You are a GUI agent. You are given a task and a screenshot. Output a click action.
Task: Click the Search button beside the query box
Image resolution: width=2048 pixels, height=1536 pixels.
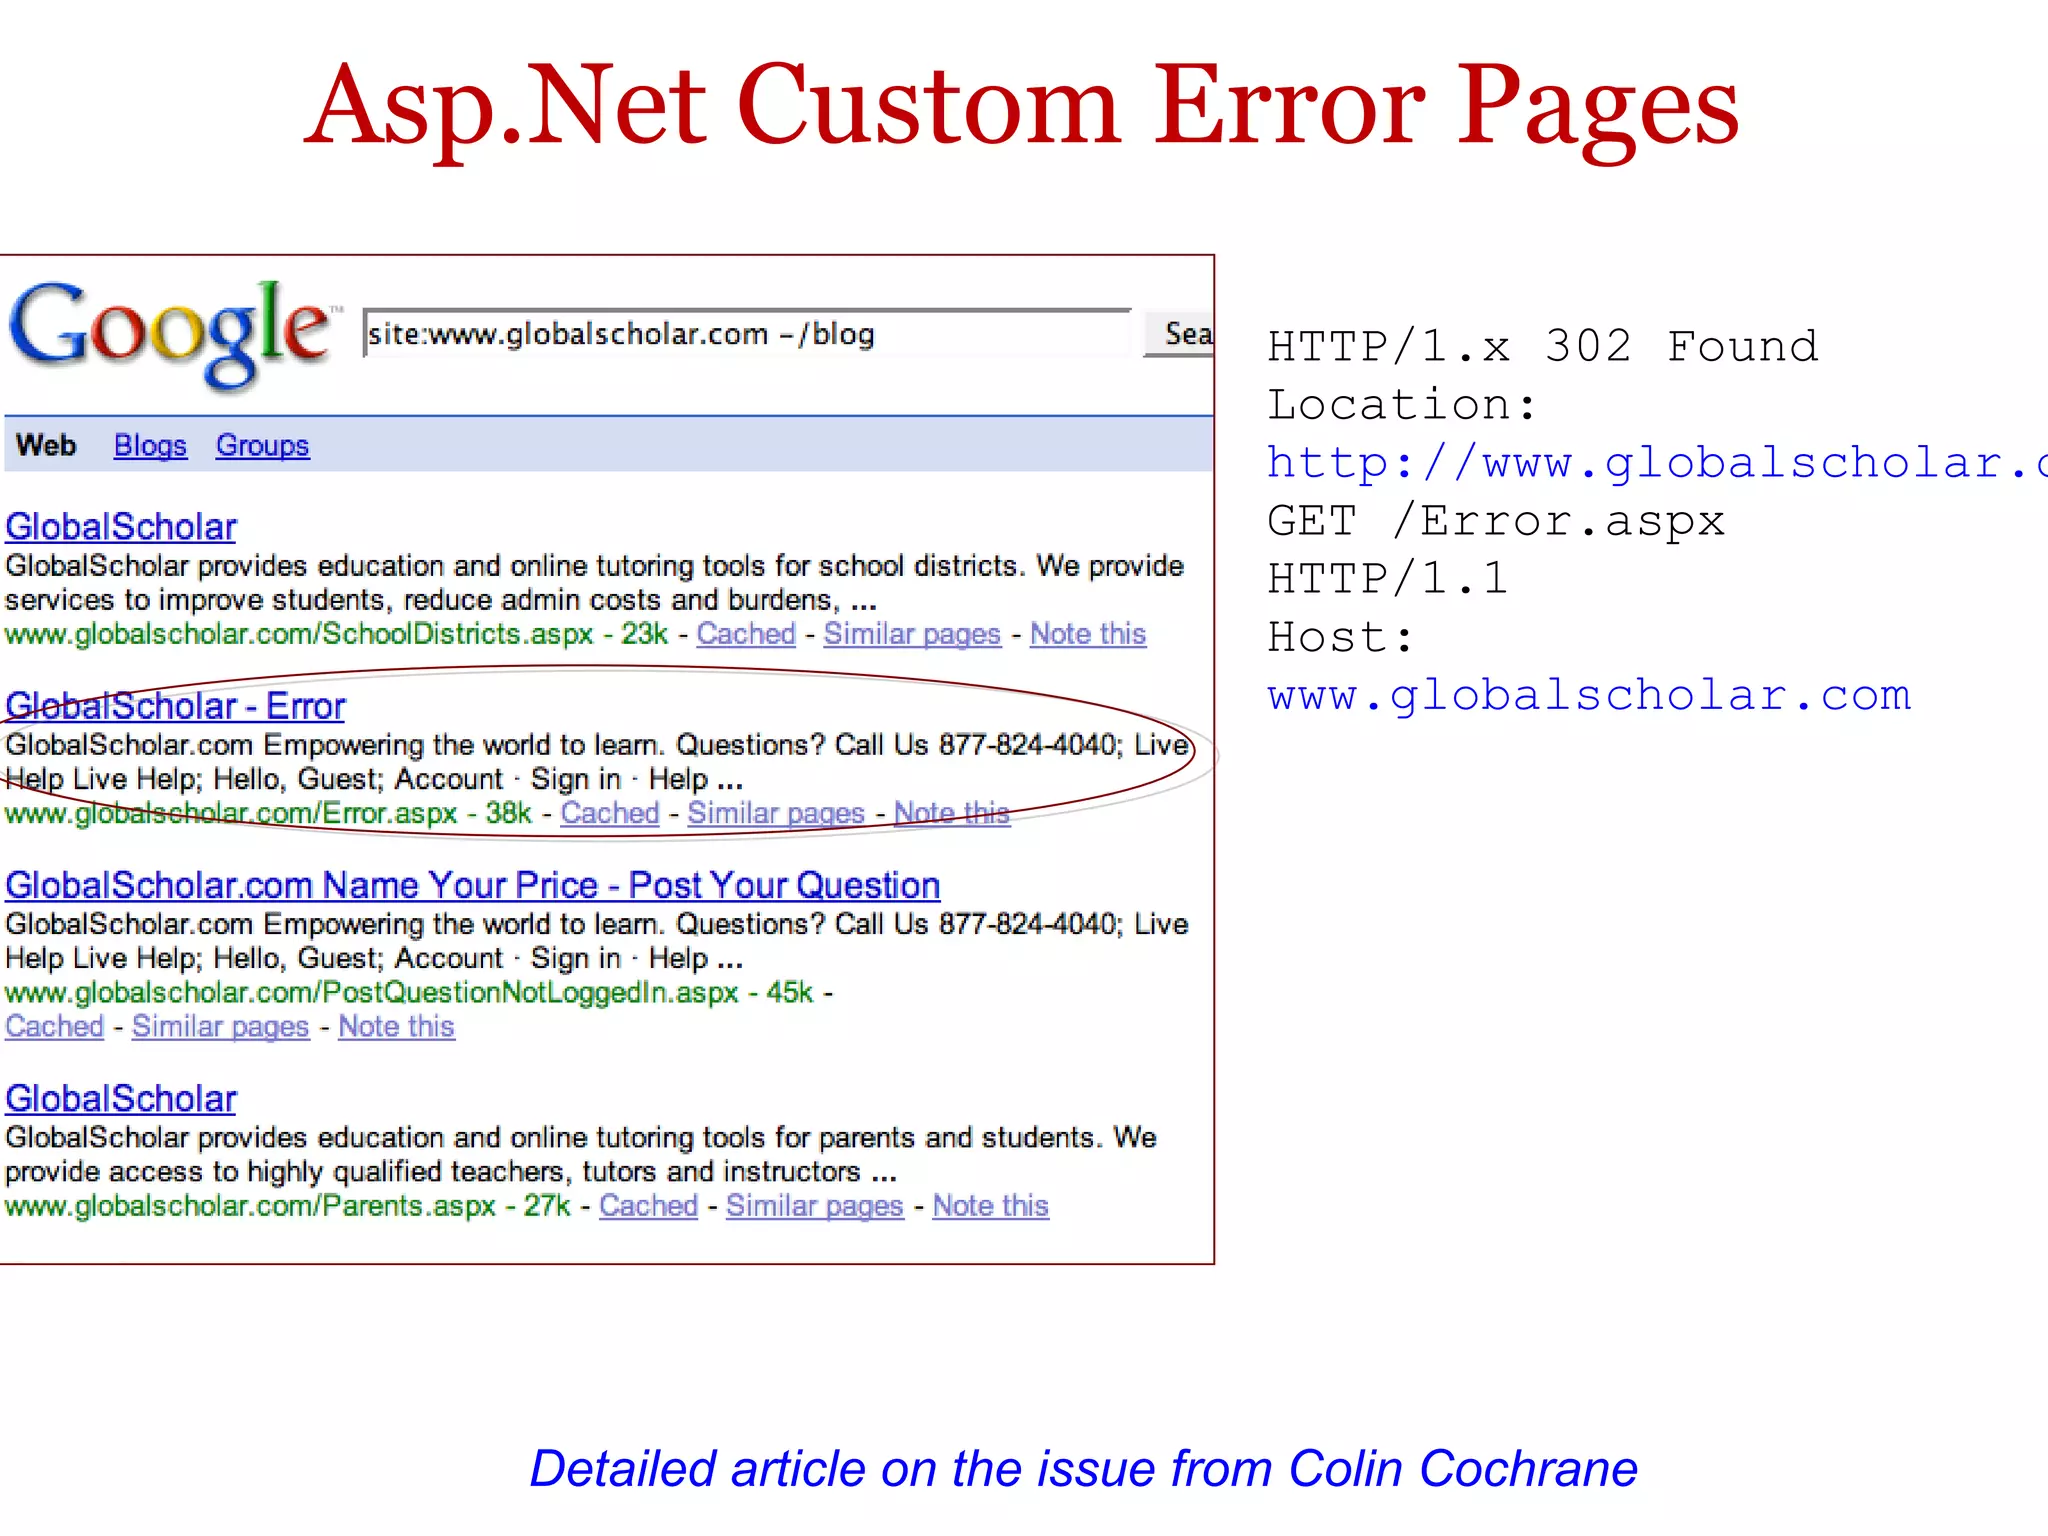(1180, 333)
